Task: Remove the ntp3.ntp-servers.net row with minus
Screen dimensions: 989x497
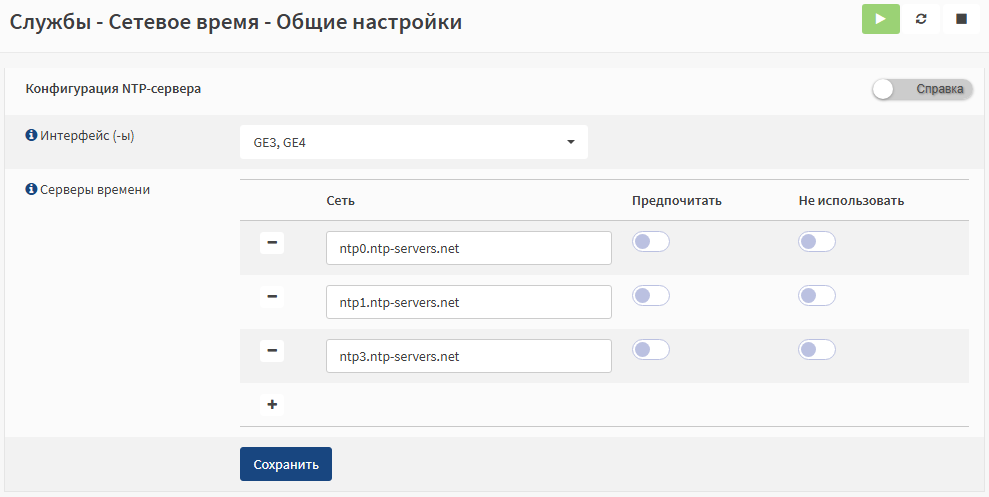Action: click(272, 351)
